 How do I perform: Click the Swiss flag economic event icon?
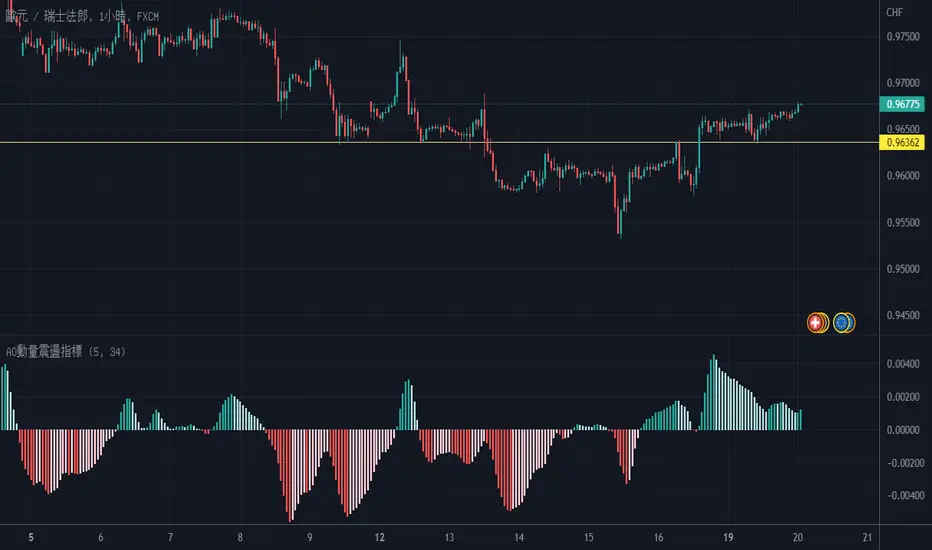tap(817, 323)
